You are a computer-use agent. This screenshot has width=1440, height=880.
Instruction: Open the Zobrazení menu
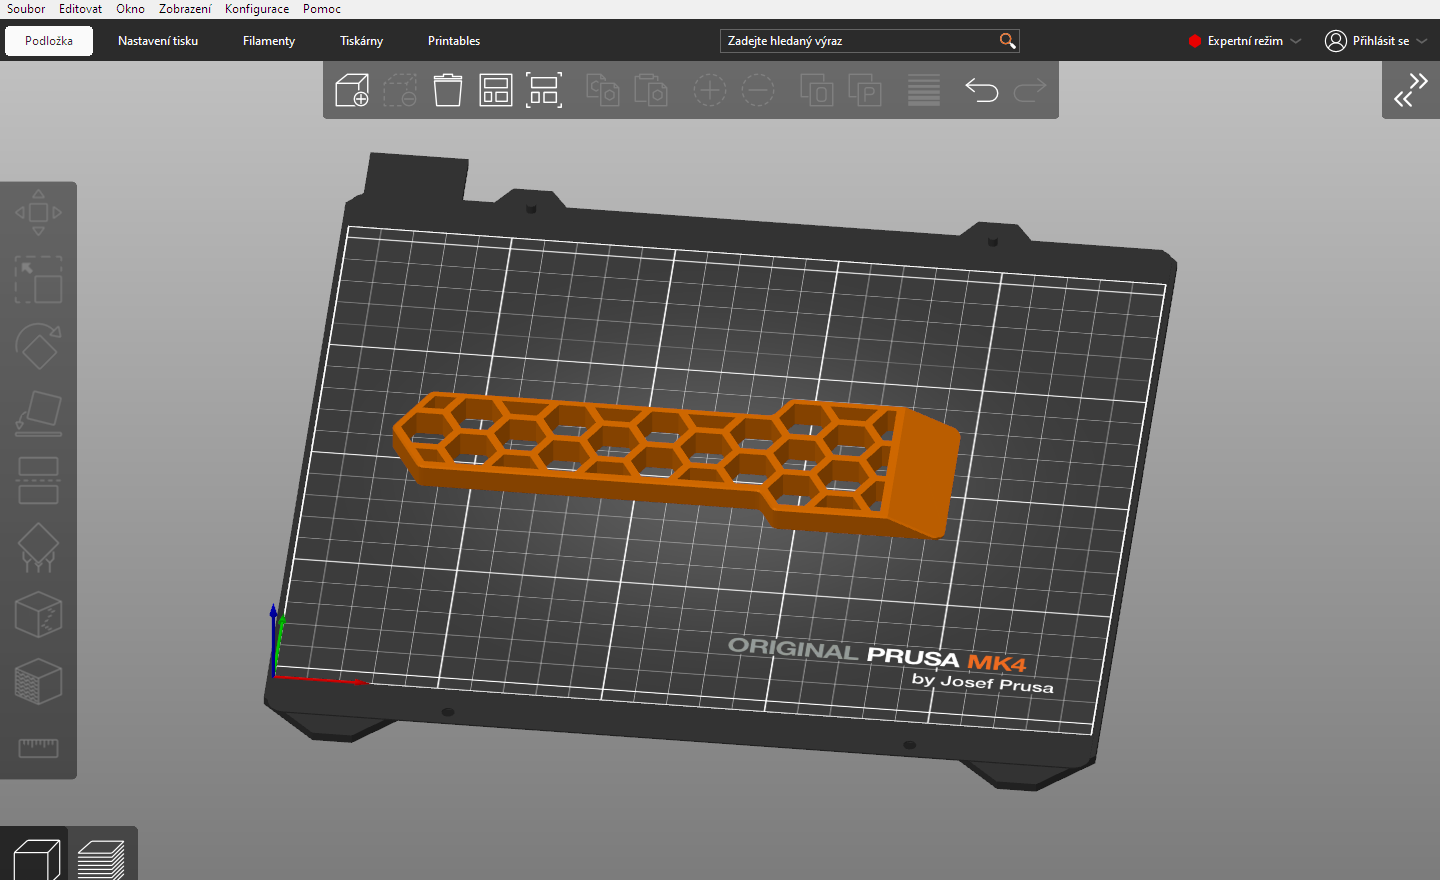185,9
